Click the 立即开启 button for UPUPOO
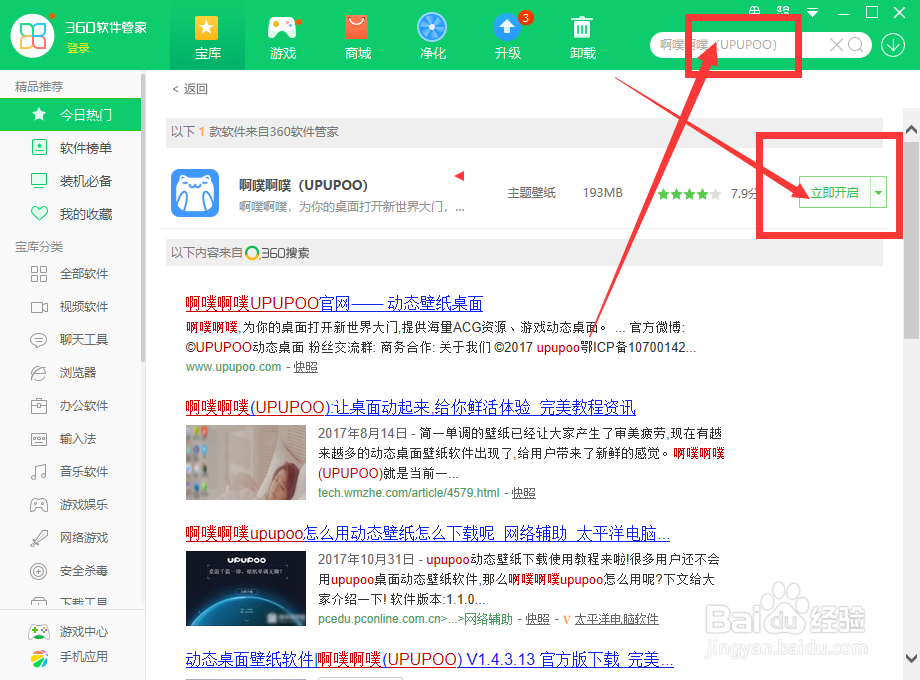The image size is (920, 680). (835, 192)
